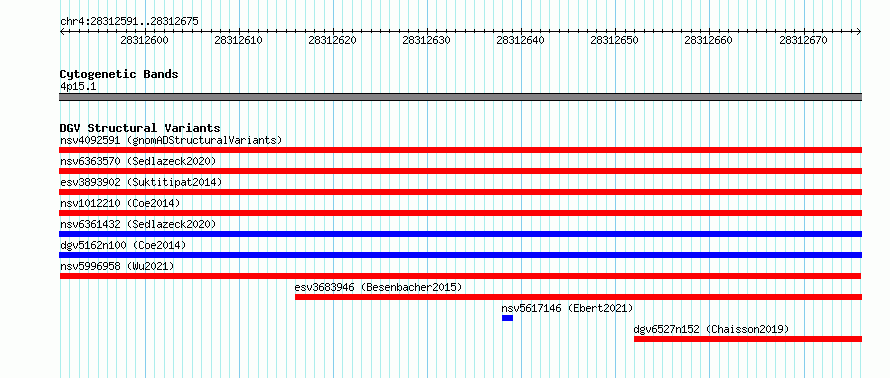Click the red nsv5996958 variant bar
The image size is (890, 378).
click(x=460, y=276)
